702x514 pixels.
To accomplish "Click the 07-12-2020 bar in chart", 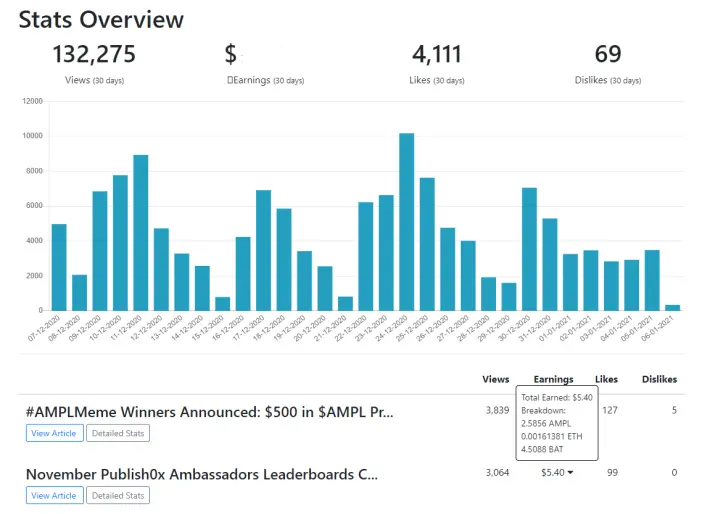I will click(x=59, y=267).
